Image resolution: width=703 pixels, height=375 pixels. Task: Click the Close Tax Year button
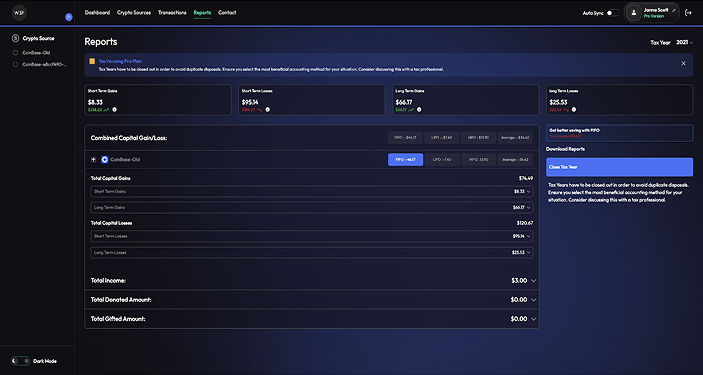[619, 167]
